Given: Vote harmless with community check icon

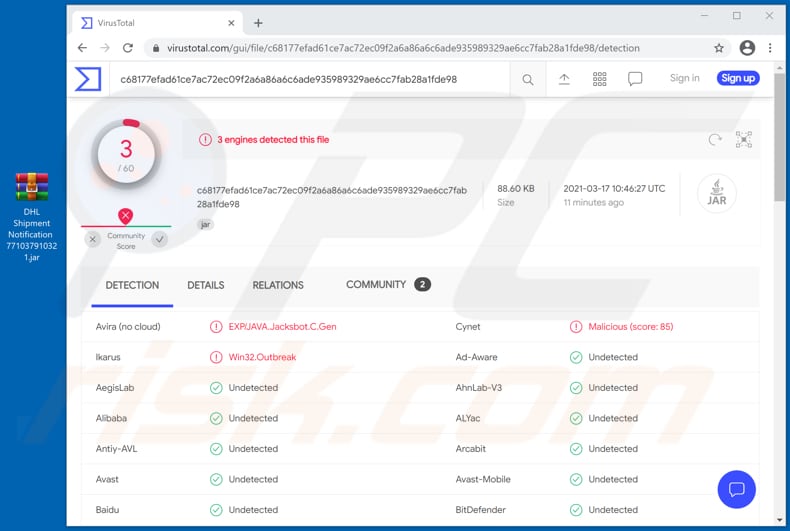Looking at the screenshot, I should coord(160,239).
